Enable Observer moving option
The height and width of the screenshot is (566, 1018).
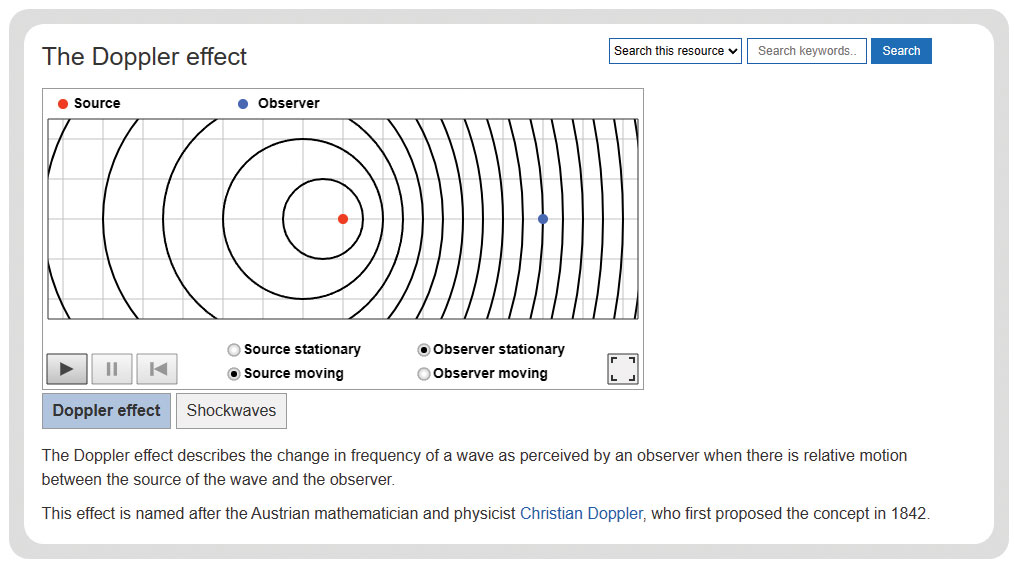point(423,374)
